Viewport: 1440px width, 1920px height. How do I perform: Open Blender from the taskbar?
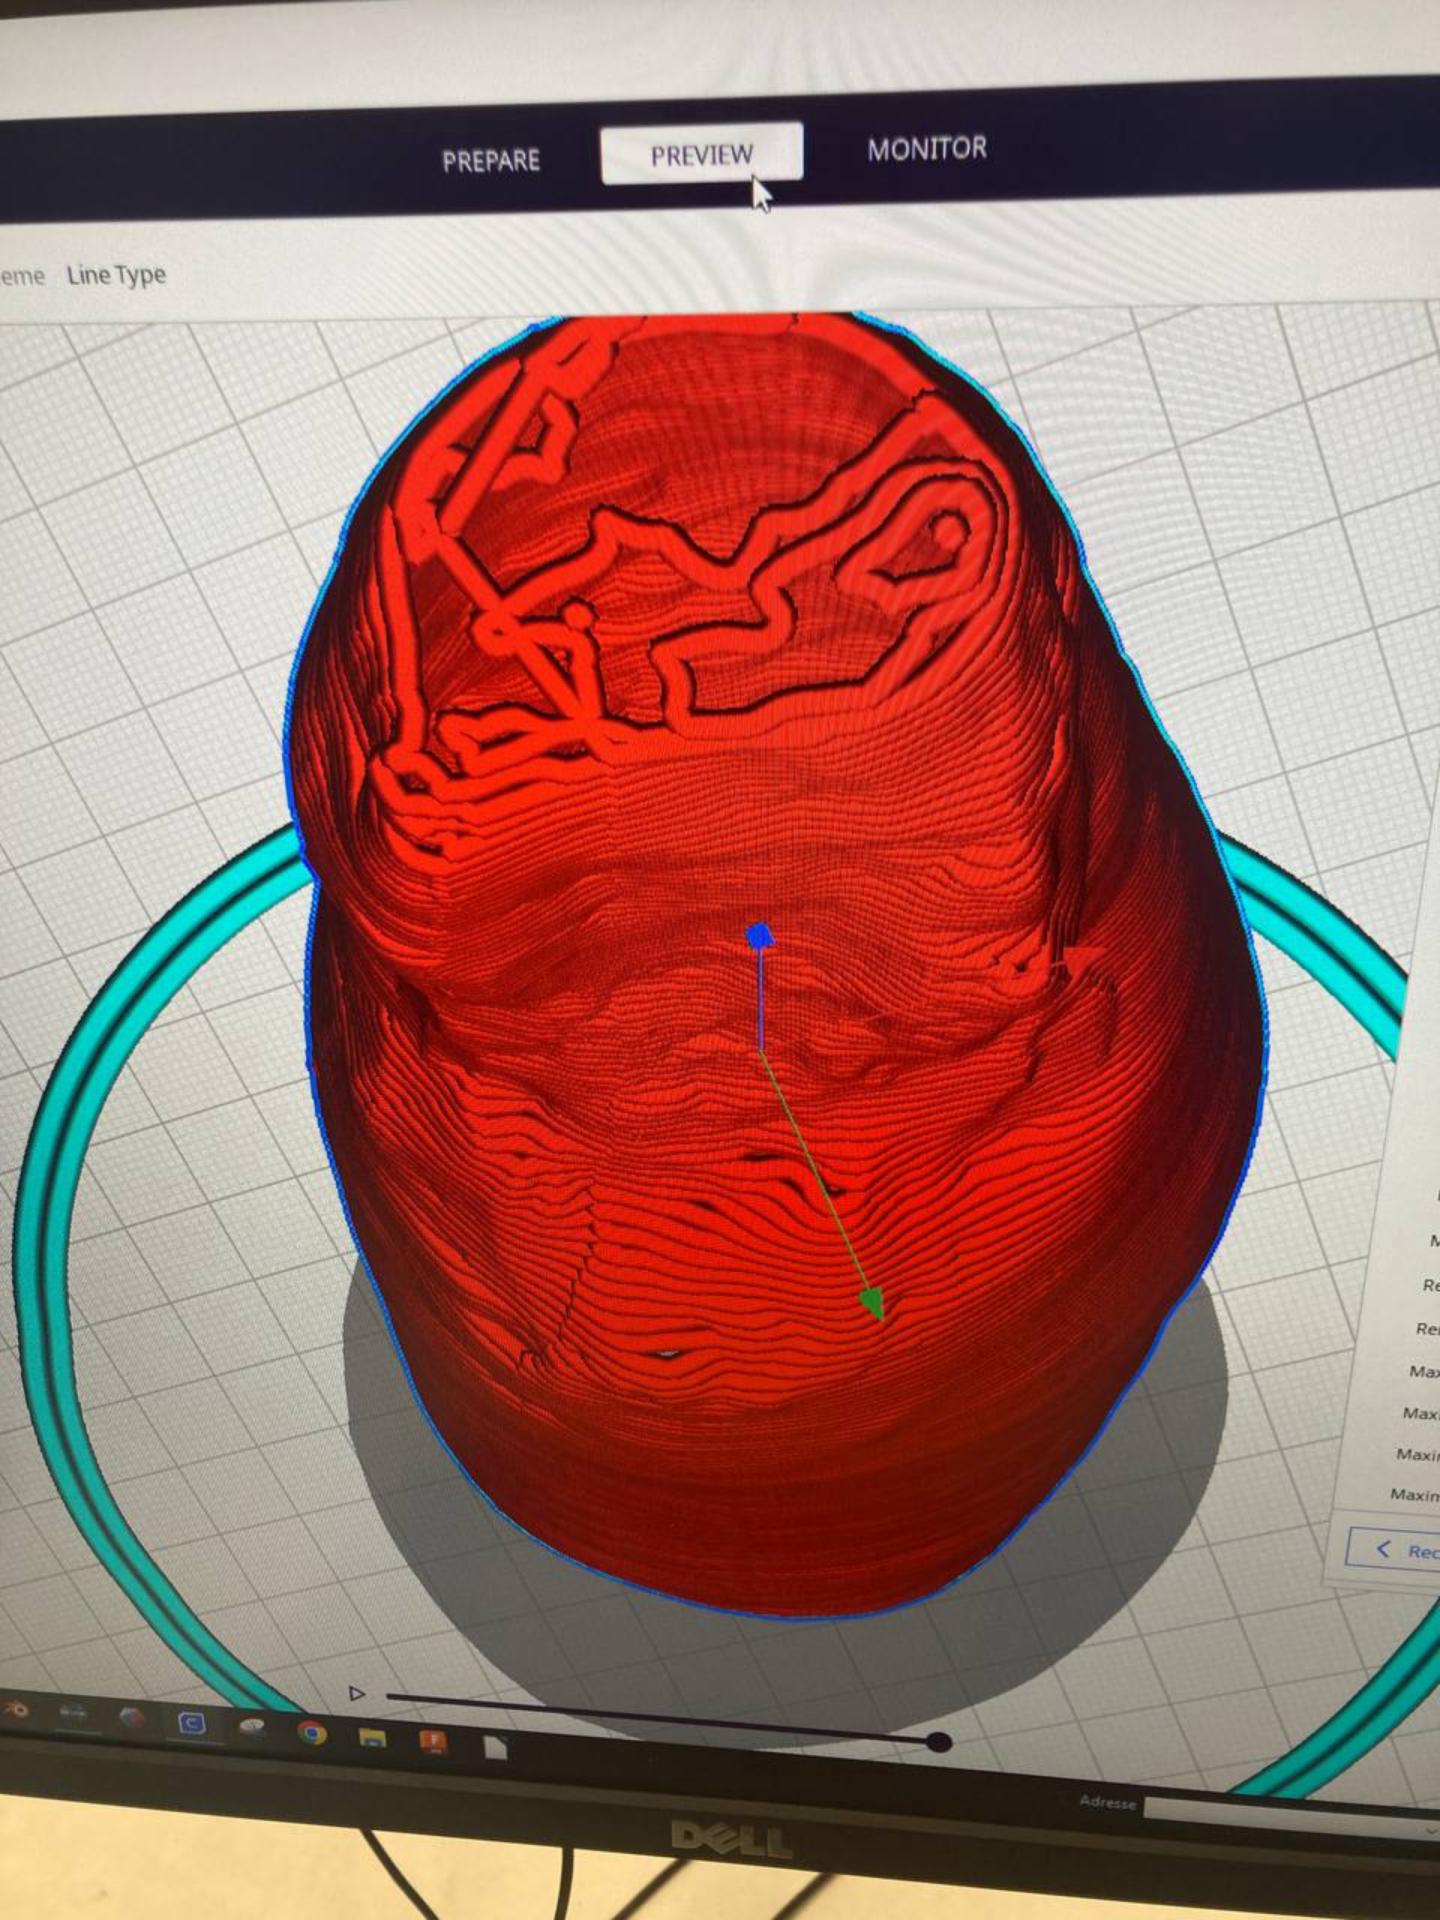pos(16,1709)
